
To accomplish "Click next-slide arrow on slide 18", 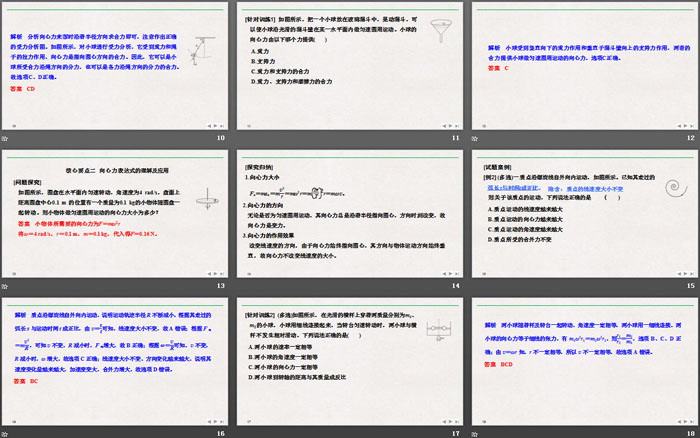I will click(686, 421).
